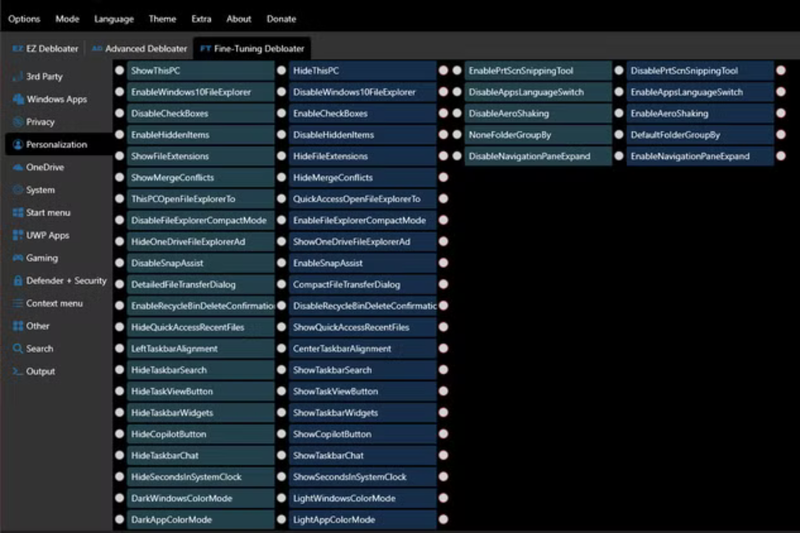Switch to the Advanced Debloater tab

(x=138, y=48)
